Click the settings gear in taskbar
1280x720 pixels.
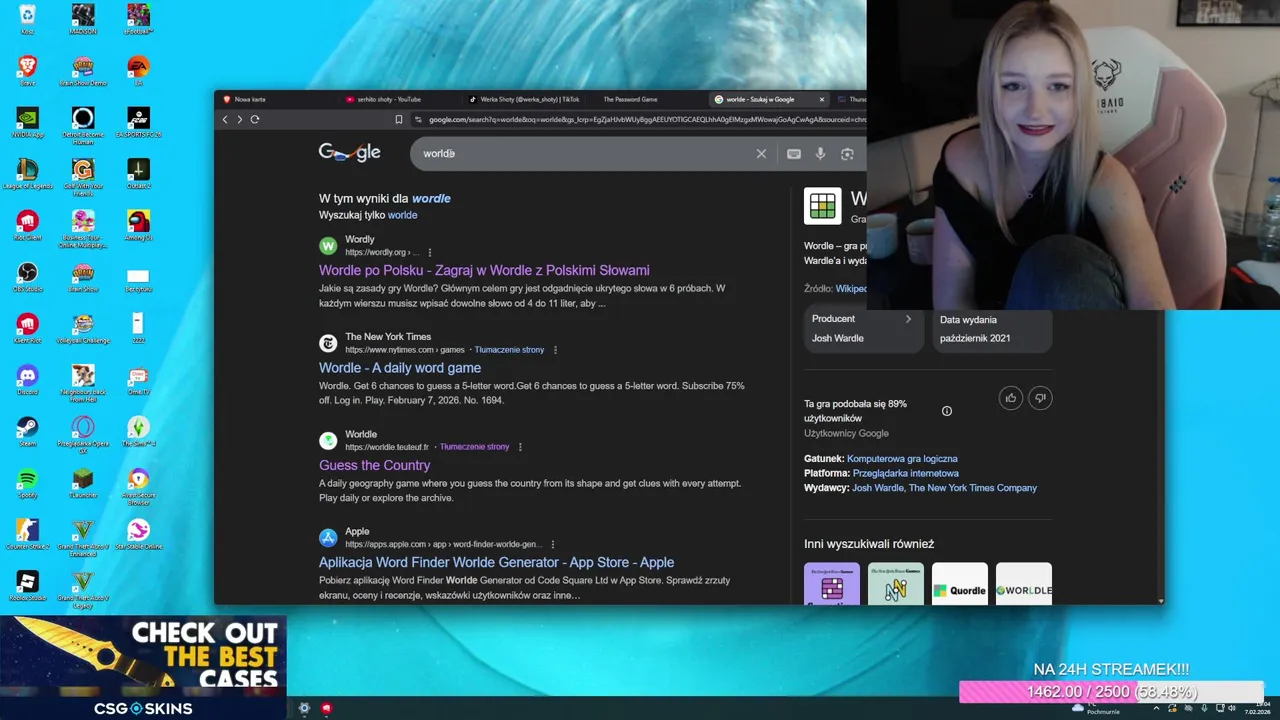coord(305,708)
